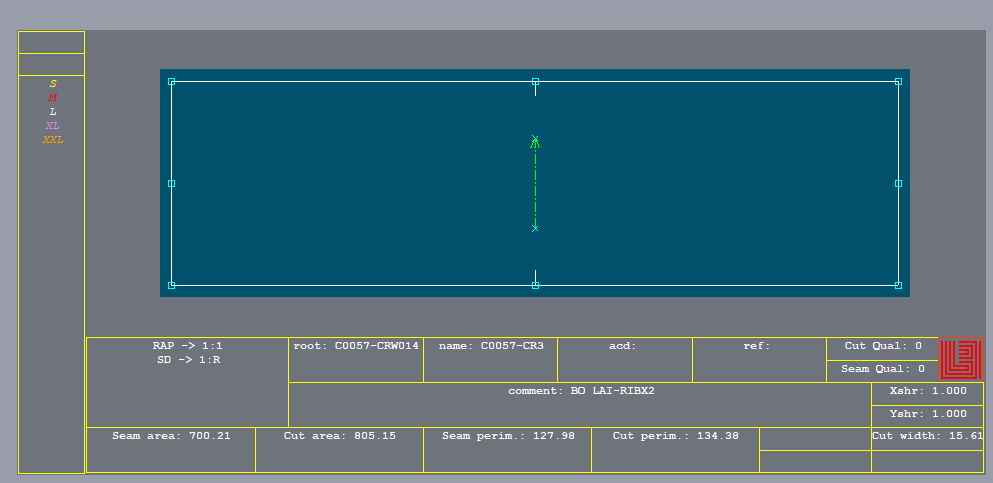Choose size XL in the size list
The image size is (993, 483).
(x=53, y=126)
